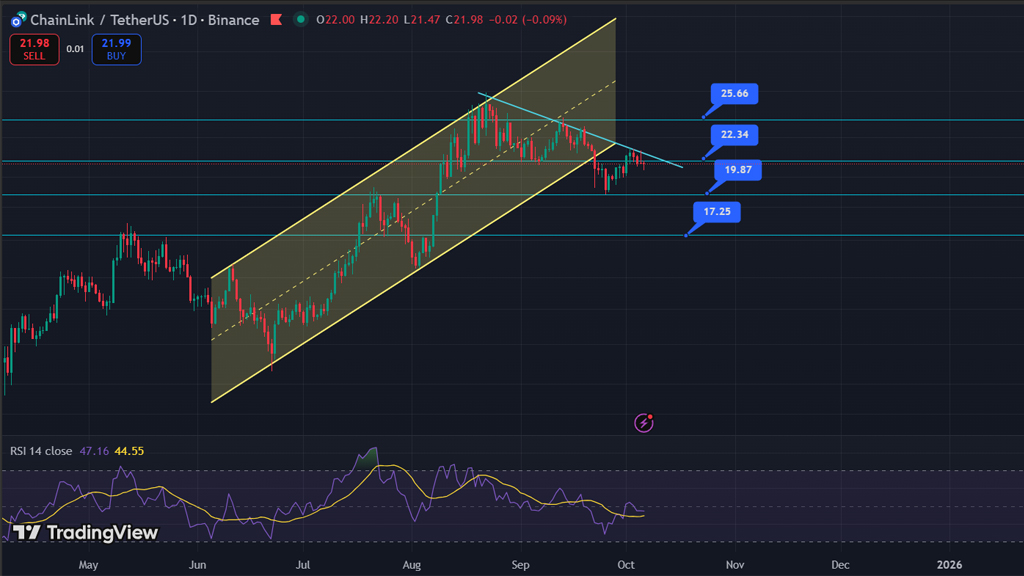
Task: Select the 25.66 price label callout
Action: pos(734,94)
